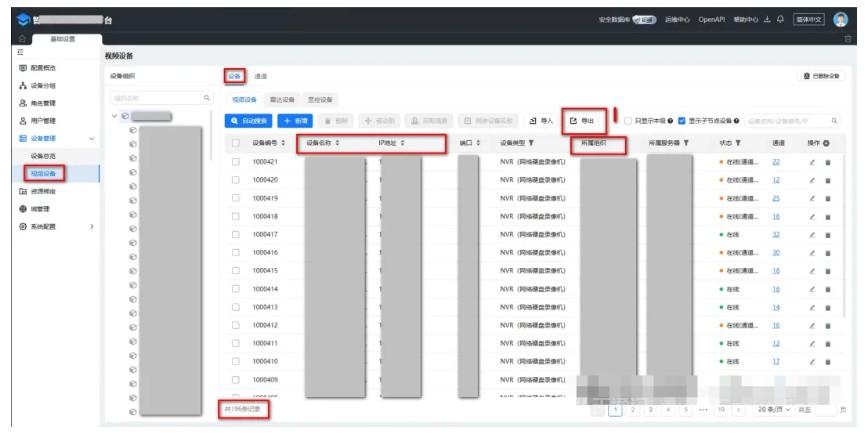
Task: Select the 雷达设备 sub-tab
Action: coord(283,100)
